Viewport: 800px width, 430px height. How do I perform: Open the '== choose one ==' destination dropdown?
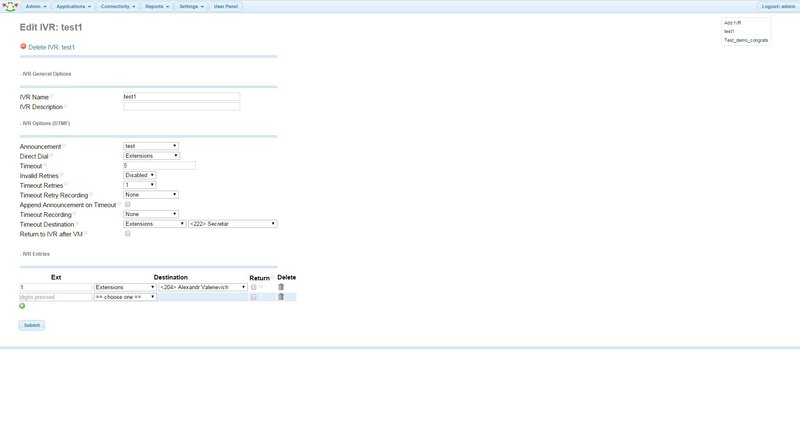pyautogui.click(x=125, y=297)
